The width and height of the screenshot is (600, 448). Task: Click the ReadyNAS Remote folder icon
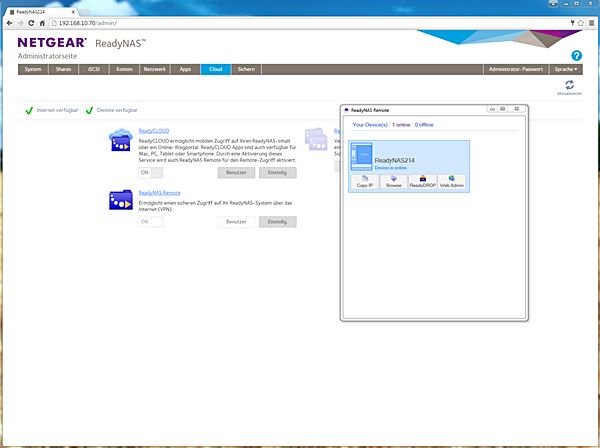[x=121, y=200]
